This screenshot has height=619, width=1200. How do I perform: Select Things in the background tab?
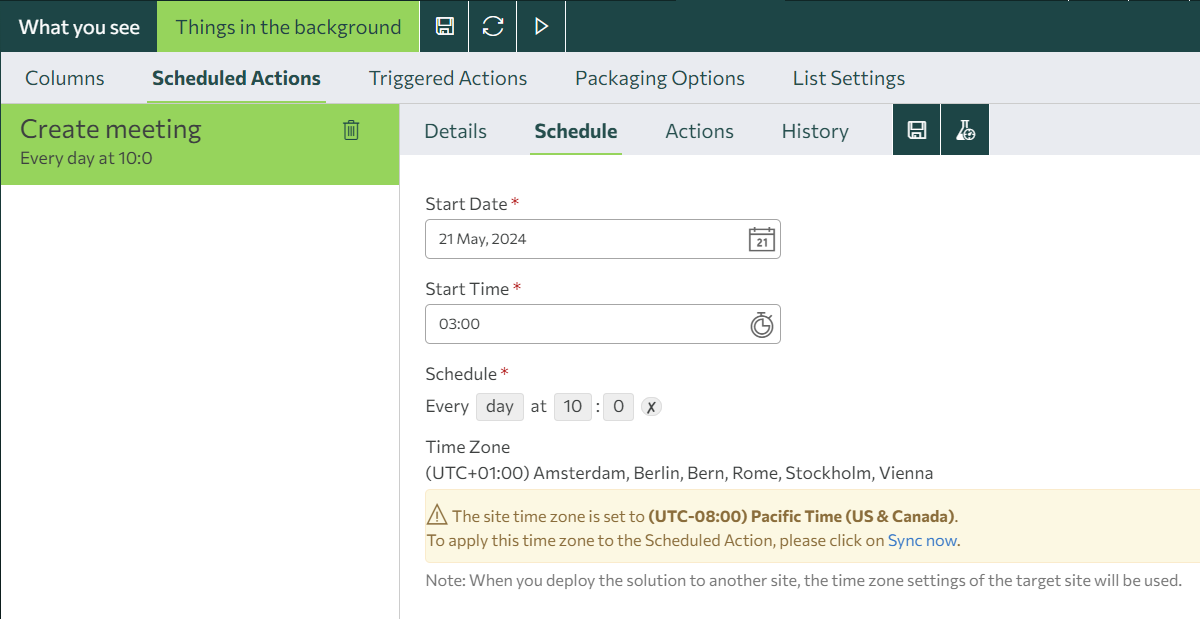(x=288, y=27)
